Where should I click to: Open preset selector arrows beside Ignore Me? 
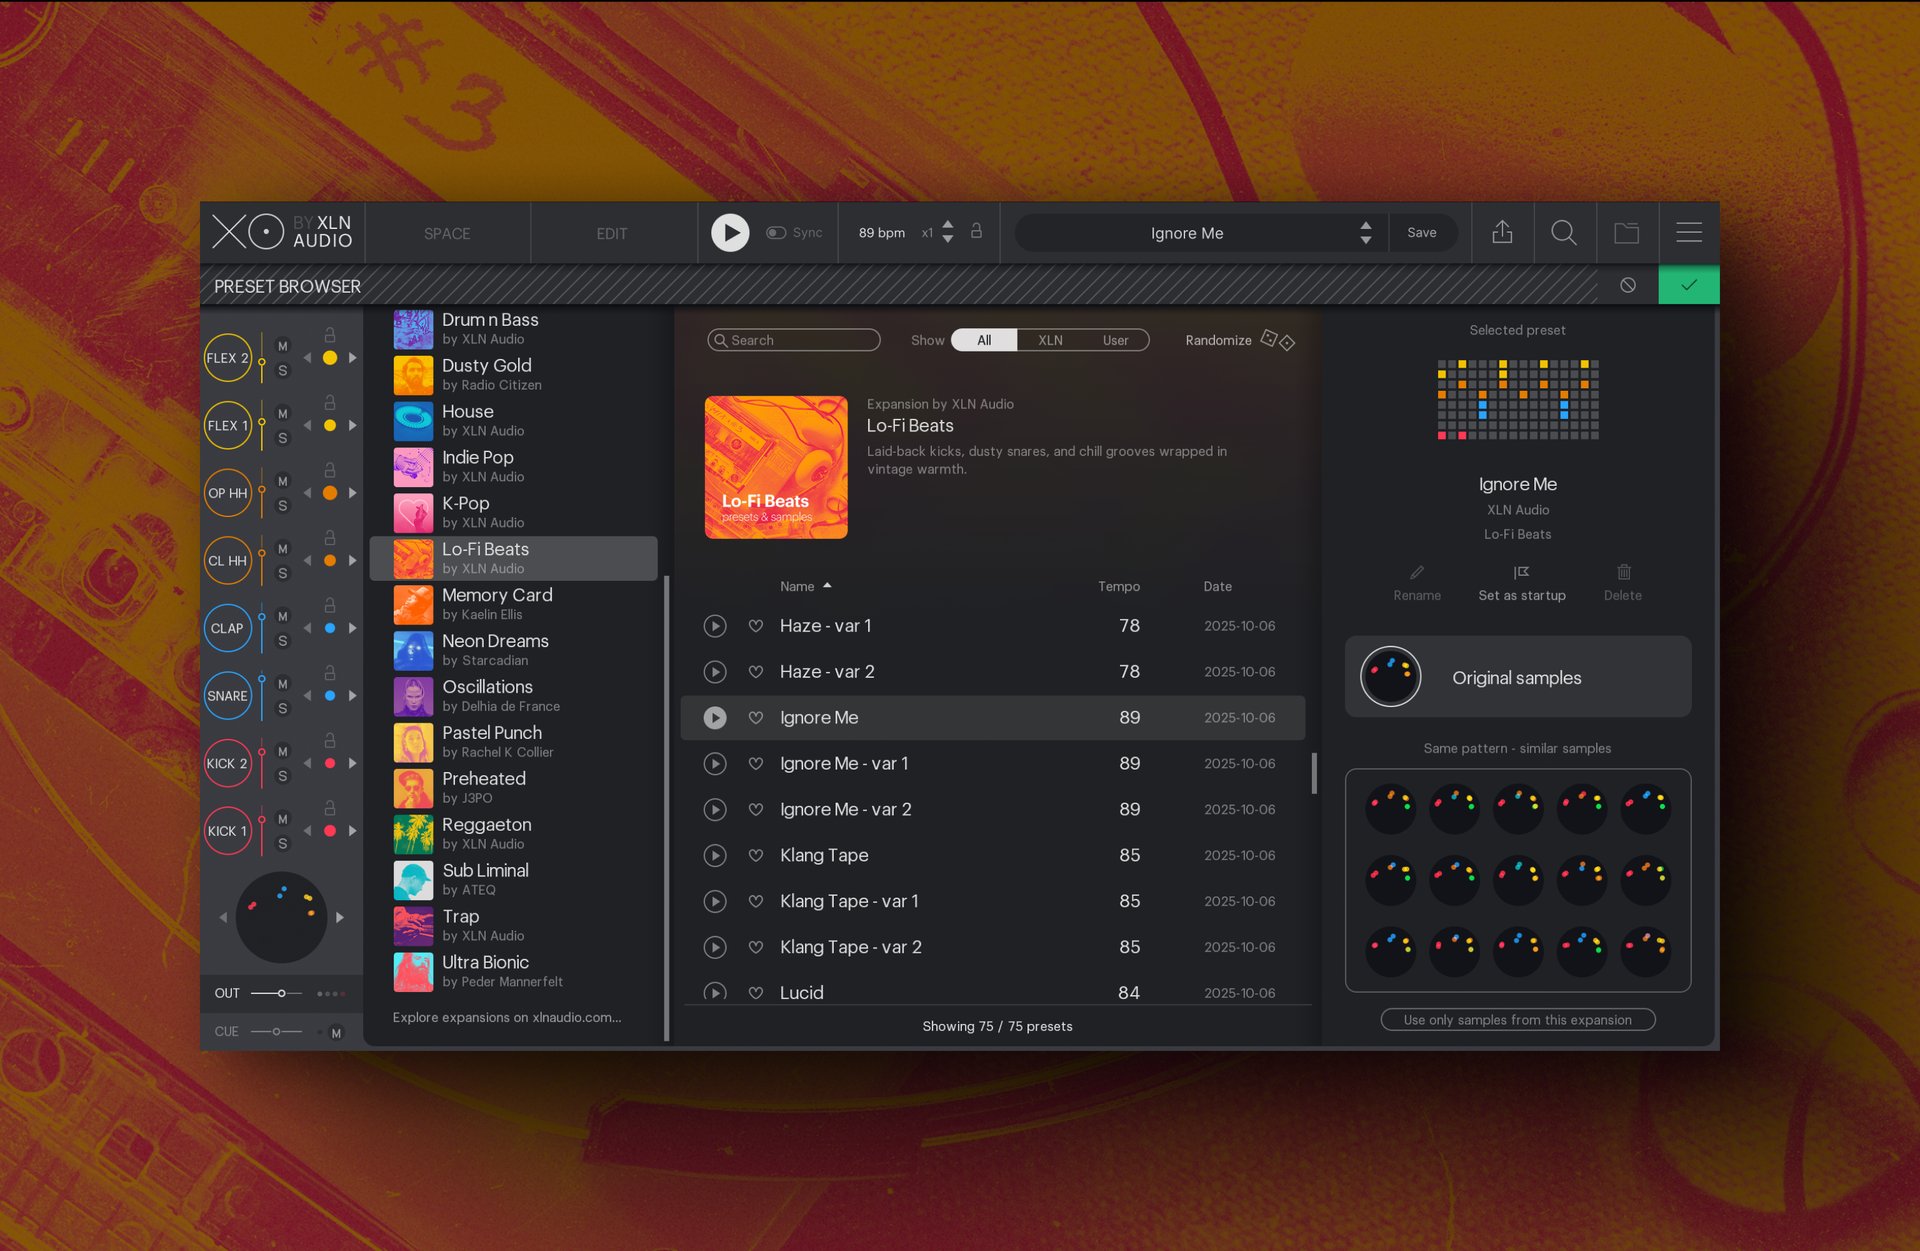click(x=1366, y=233)
